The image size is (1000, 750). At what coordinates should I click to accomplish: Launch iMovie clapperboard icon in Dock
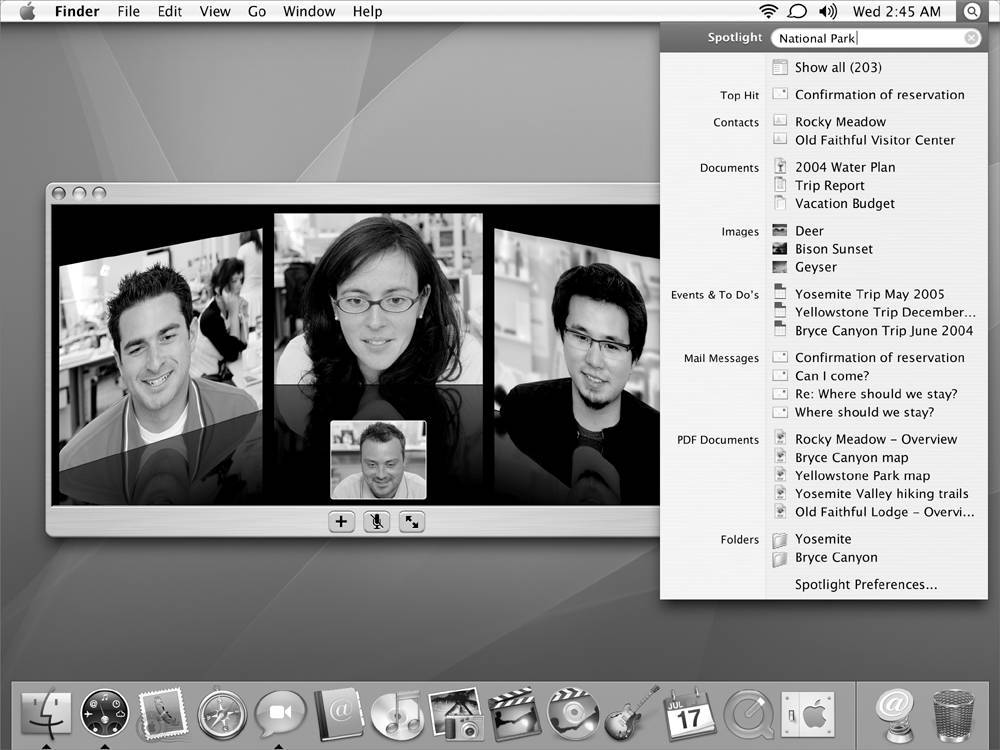click(x=514, y=714)
